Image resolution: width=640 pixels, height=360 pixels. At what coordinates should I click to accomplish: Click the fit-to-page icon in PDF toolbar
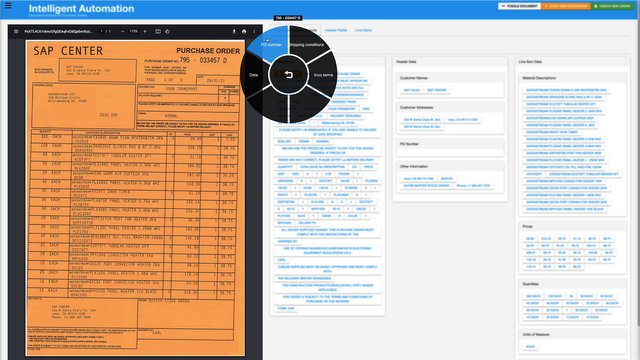(158, 31)
